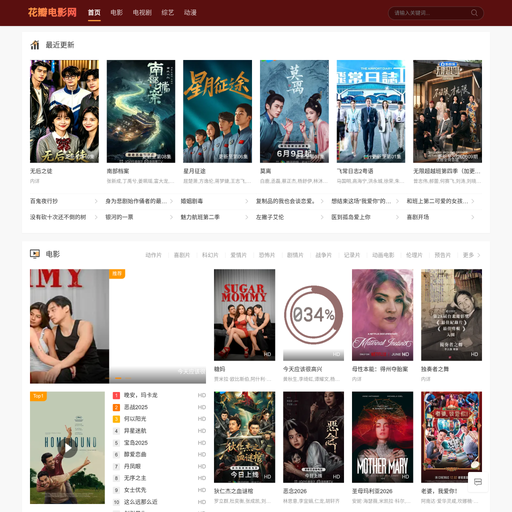Click the 花瓣电影网 site logo
Image resolution: width=512 pixels, height=512 pixels.
click(52, 13)
